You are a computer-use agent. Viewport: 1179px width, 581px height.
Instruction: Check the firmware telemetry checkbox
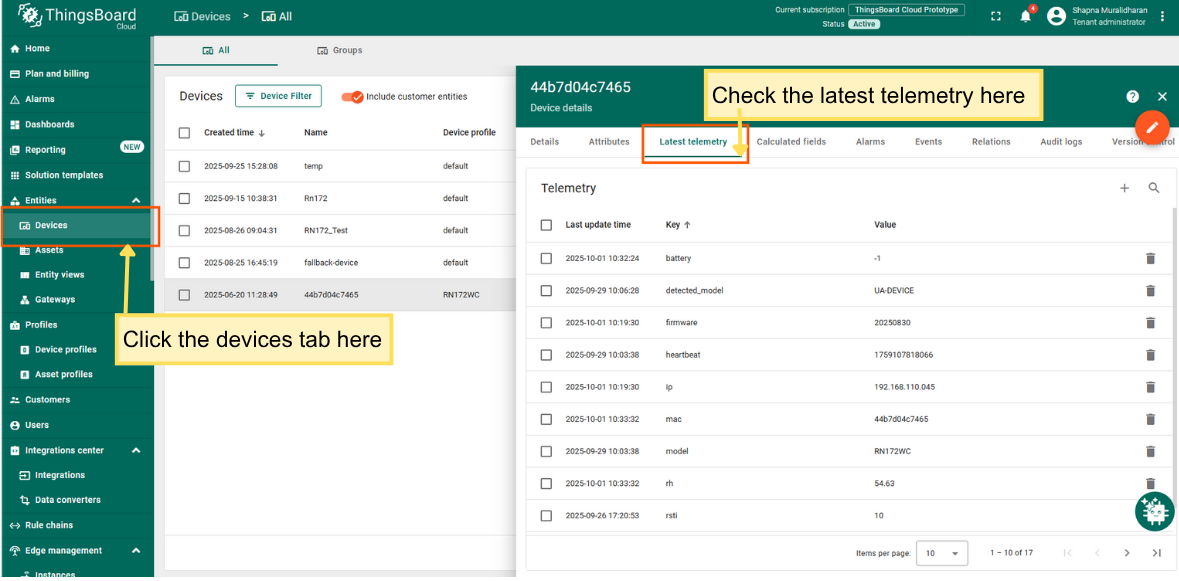(546, 323)
